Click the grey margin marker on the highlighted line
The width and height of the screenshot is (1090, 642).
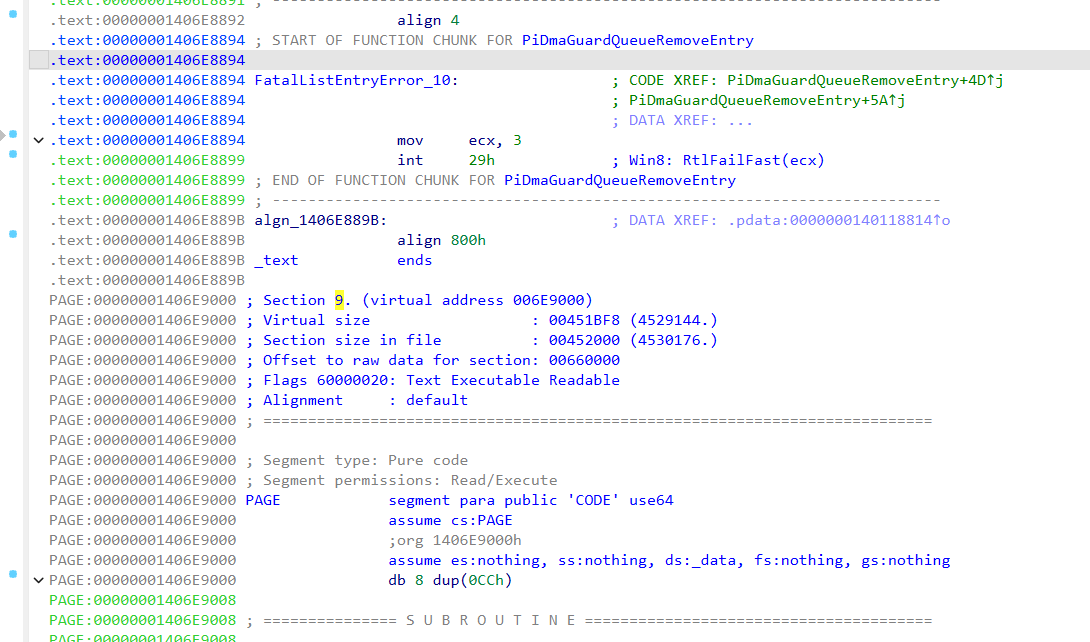point(38,60)
